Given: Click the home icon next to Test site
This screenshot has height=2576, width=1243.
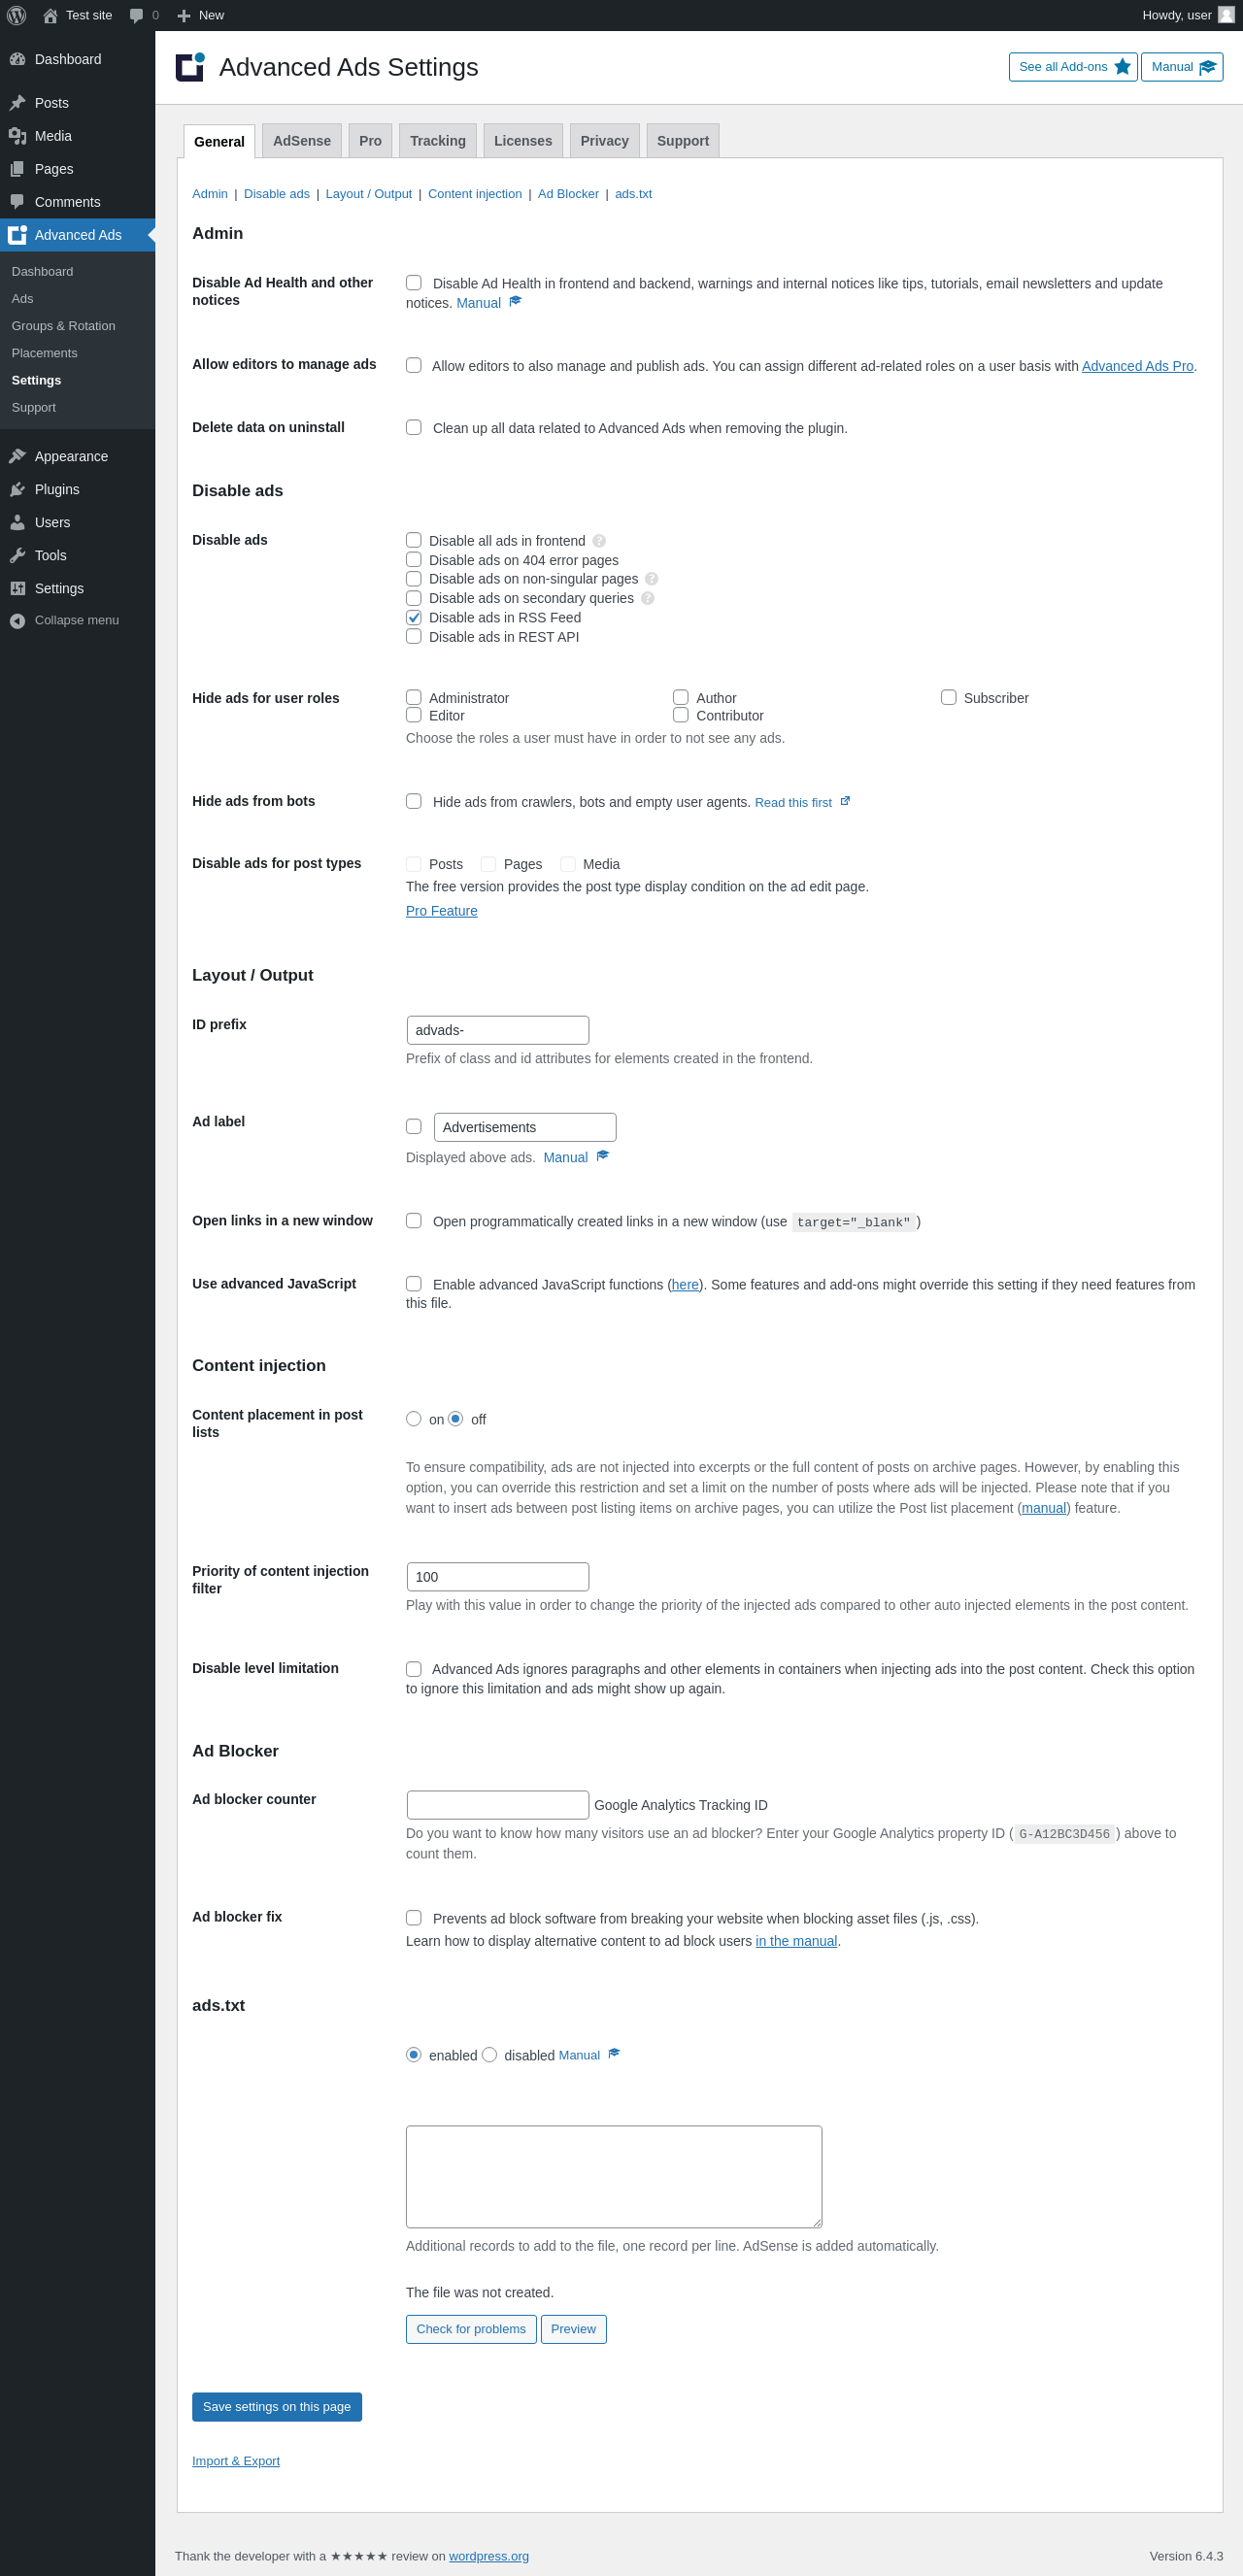Looking at the screenshot, I should [50, 15].
